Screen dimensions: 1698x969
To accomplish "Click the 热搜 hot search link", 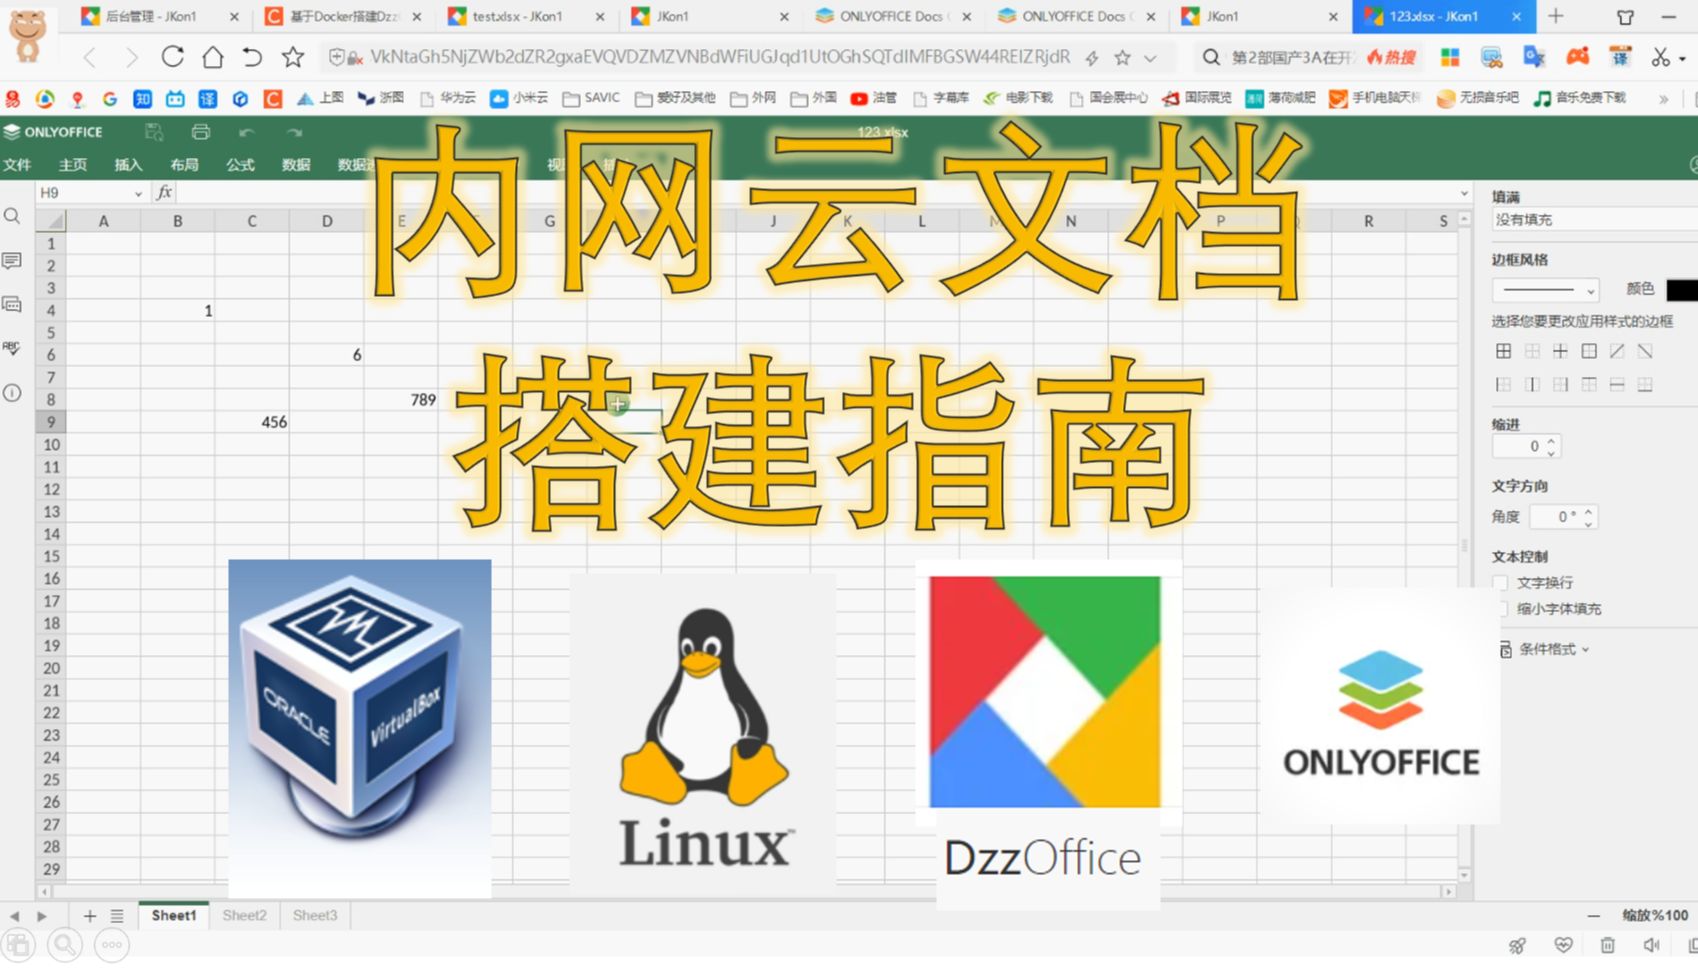I will 1391,57.
